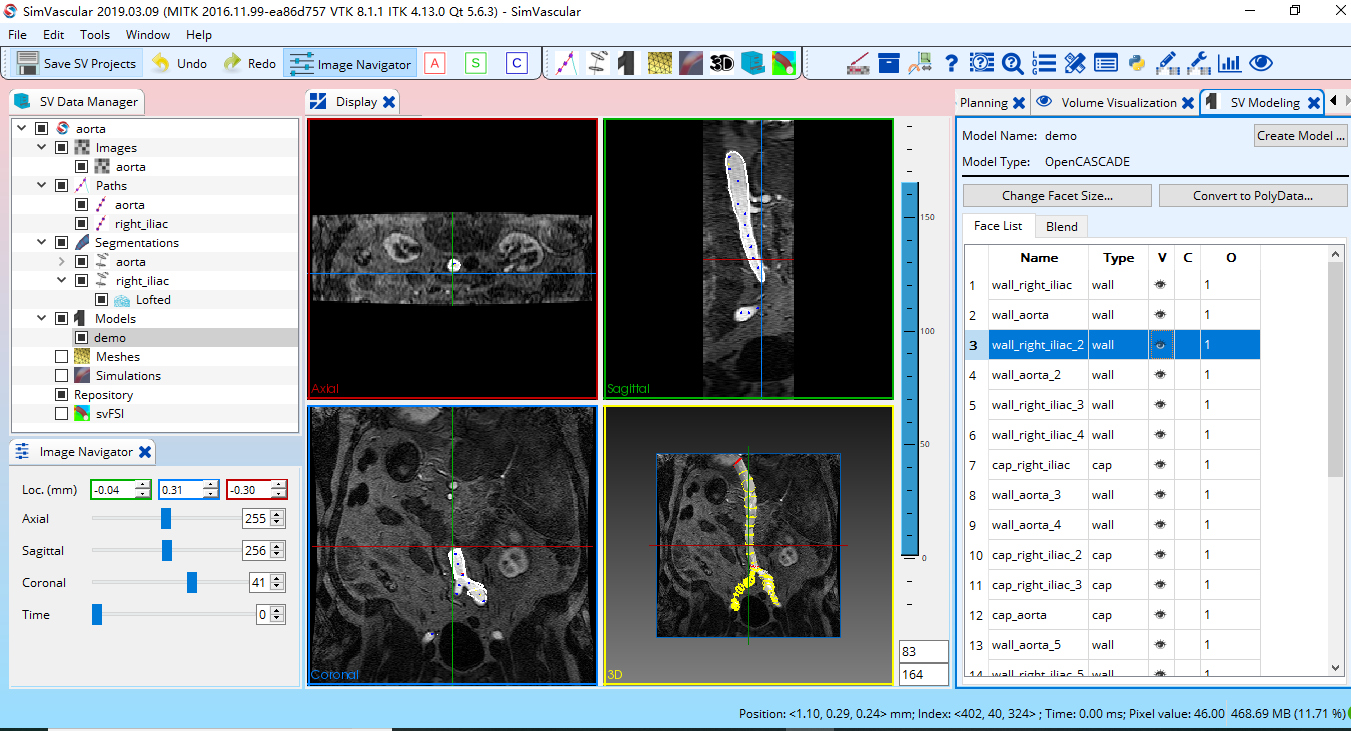Click the properties list icon beside Python
The image size is (1351, 731).
point(1106,63)
